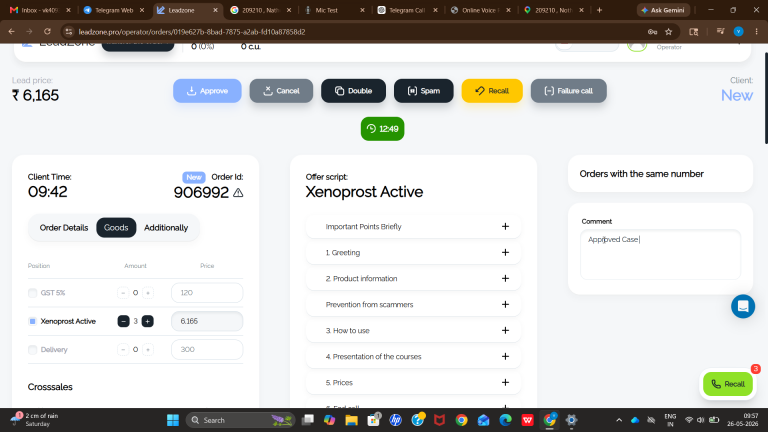The image size is (768, 432).
Task: Select the Goods tab
Action: [x=116, y=228]
